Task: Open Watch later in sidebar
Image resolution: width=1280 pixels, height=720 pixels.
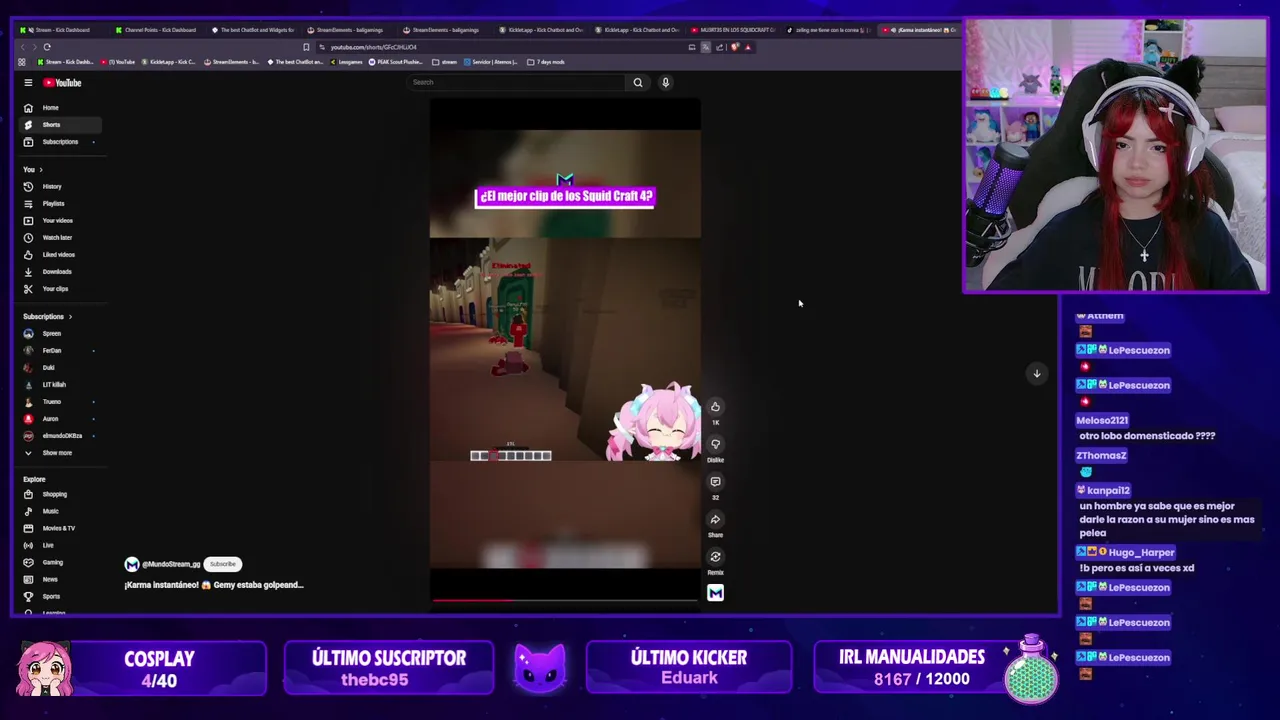Action: point(60,238)
